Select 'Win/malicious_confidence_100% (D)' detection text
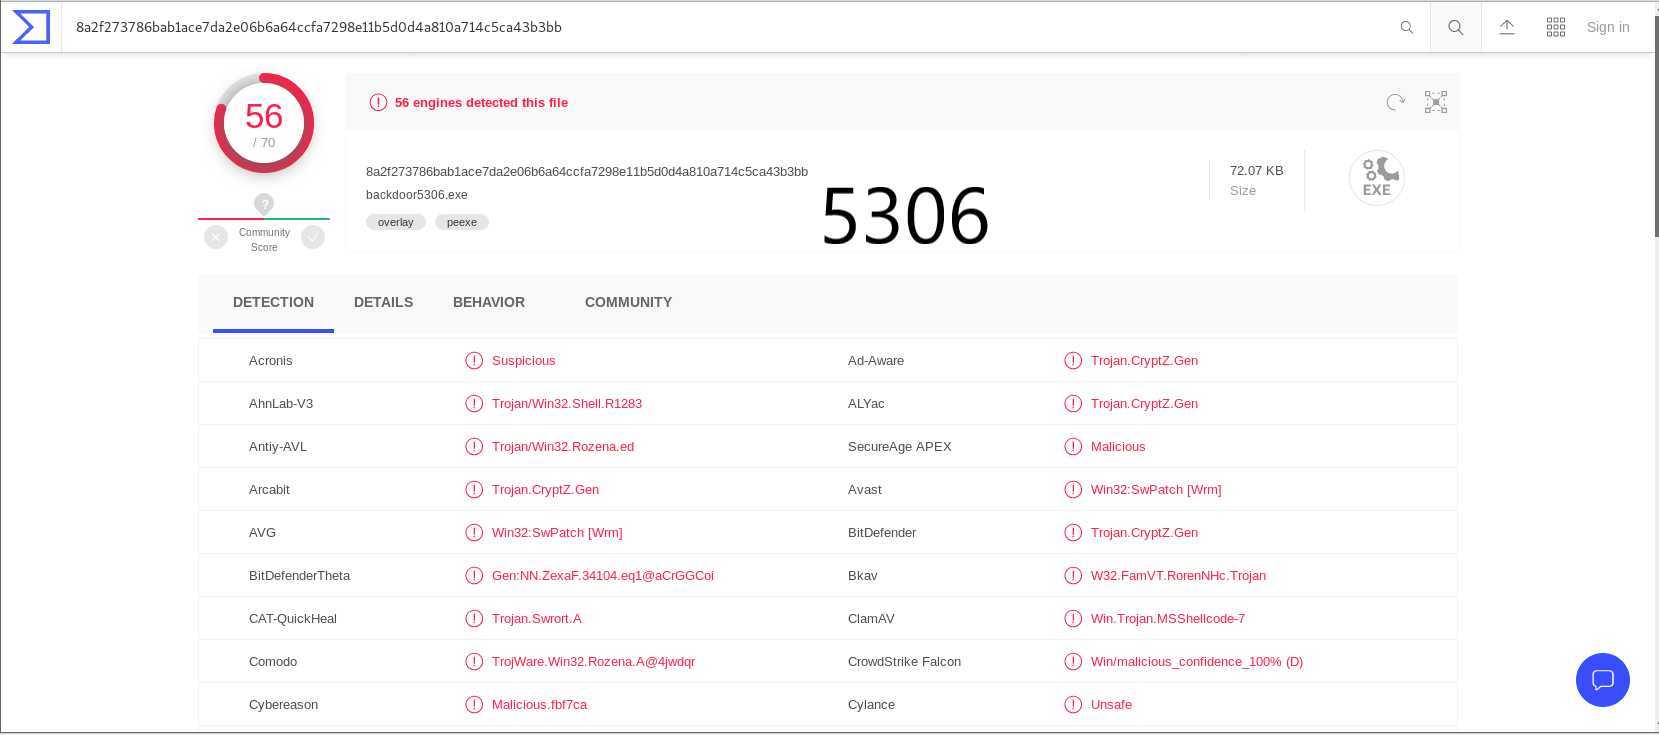Viewport: 1659px width, 735px height. click(x=1197, y=662)
